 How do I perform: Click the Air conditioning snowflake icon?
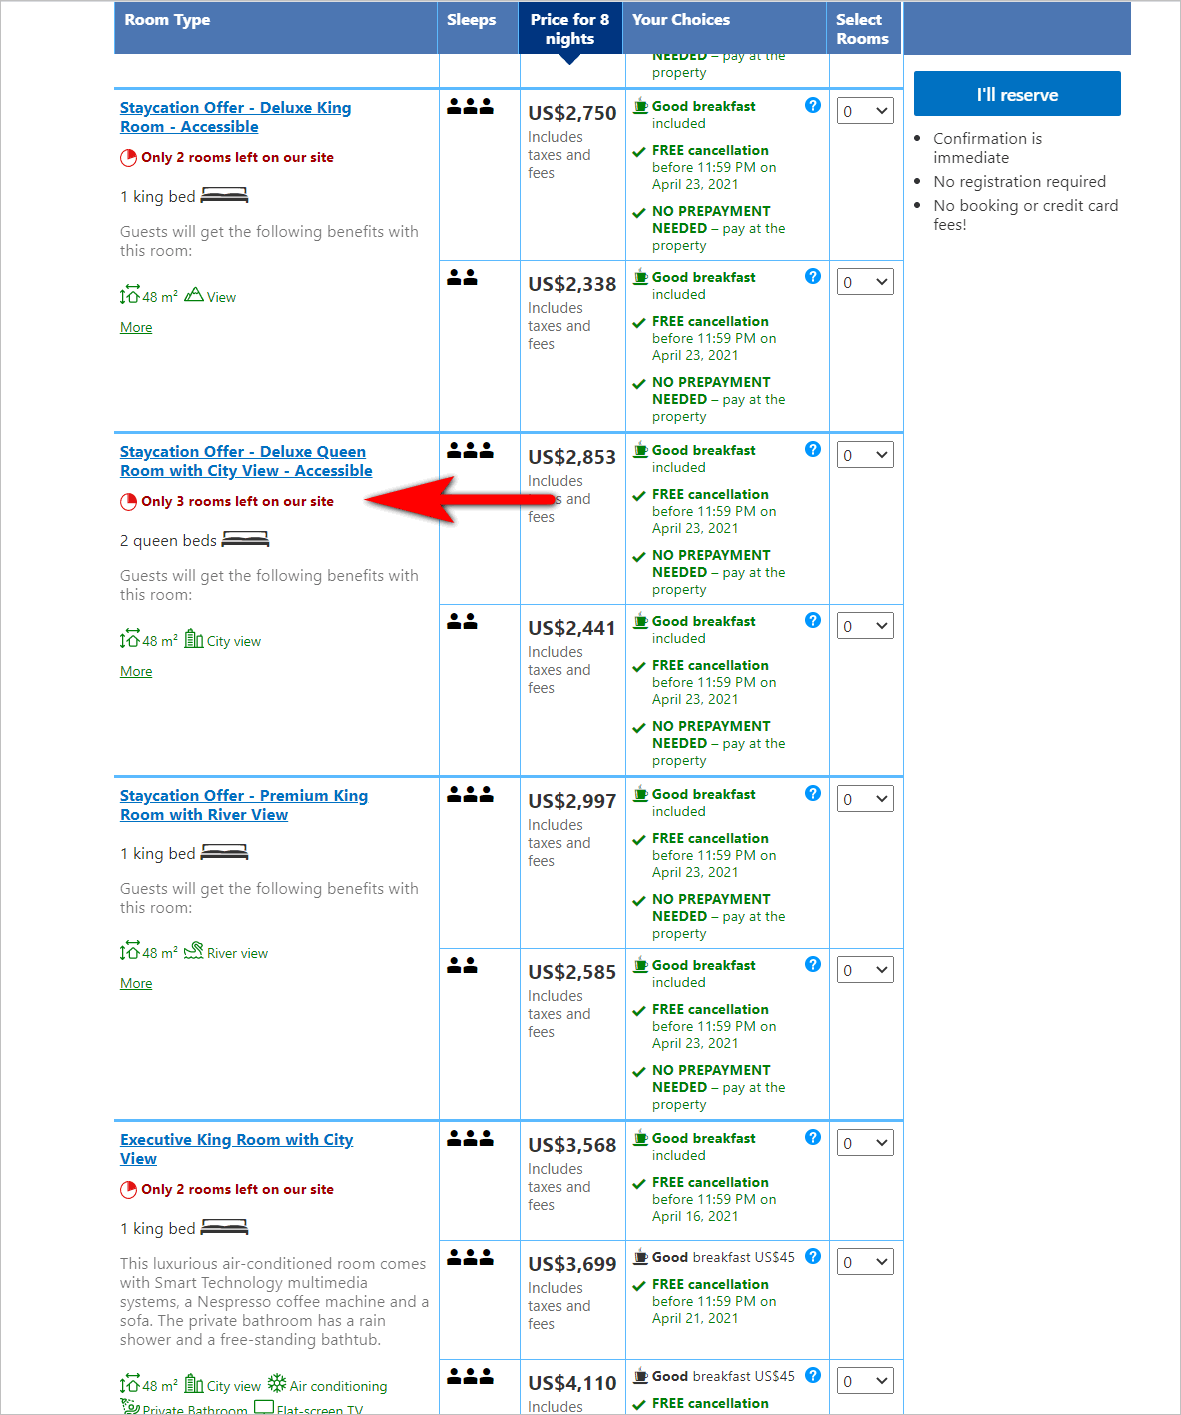(x=279, y=1385)
